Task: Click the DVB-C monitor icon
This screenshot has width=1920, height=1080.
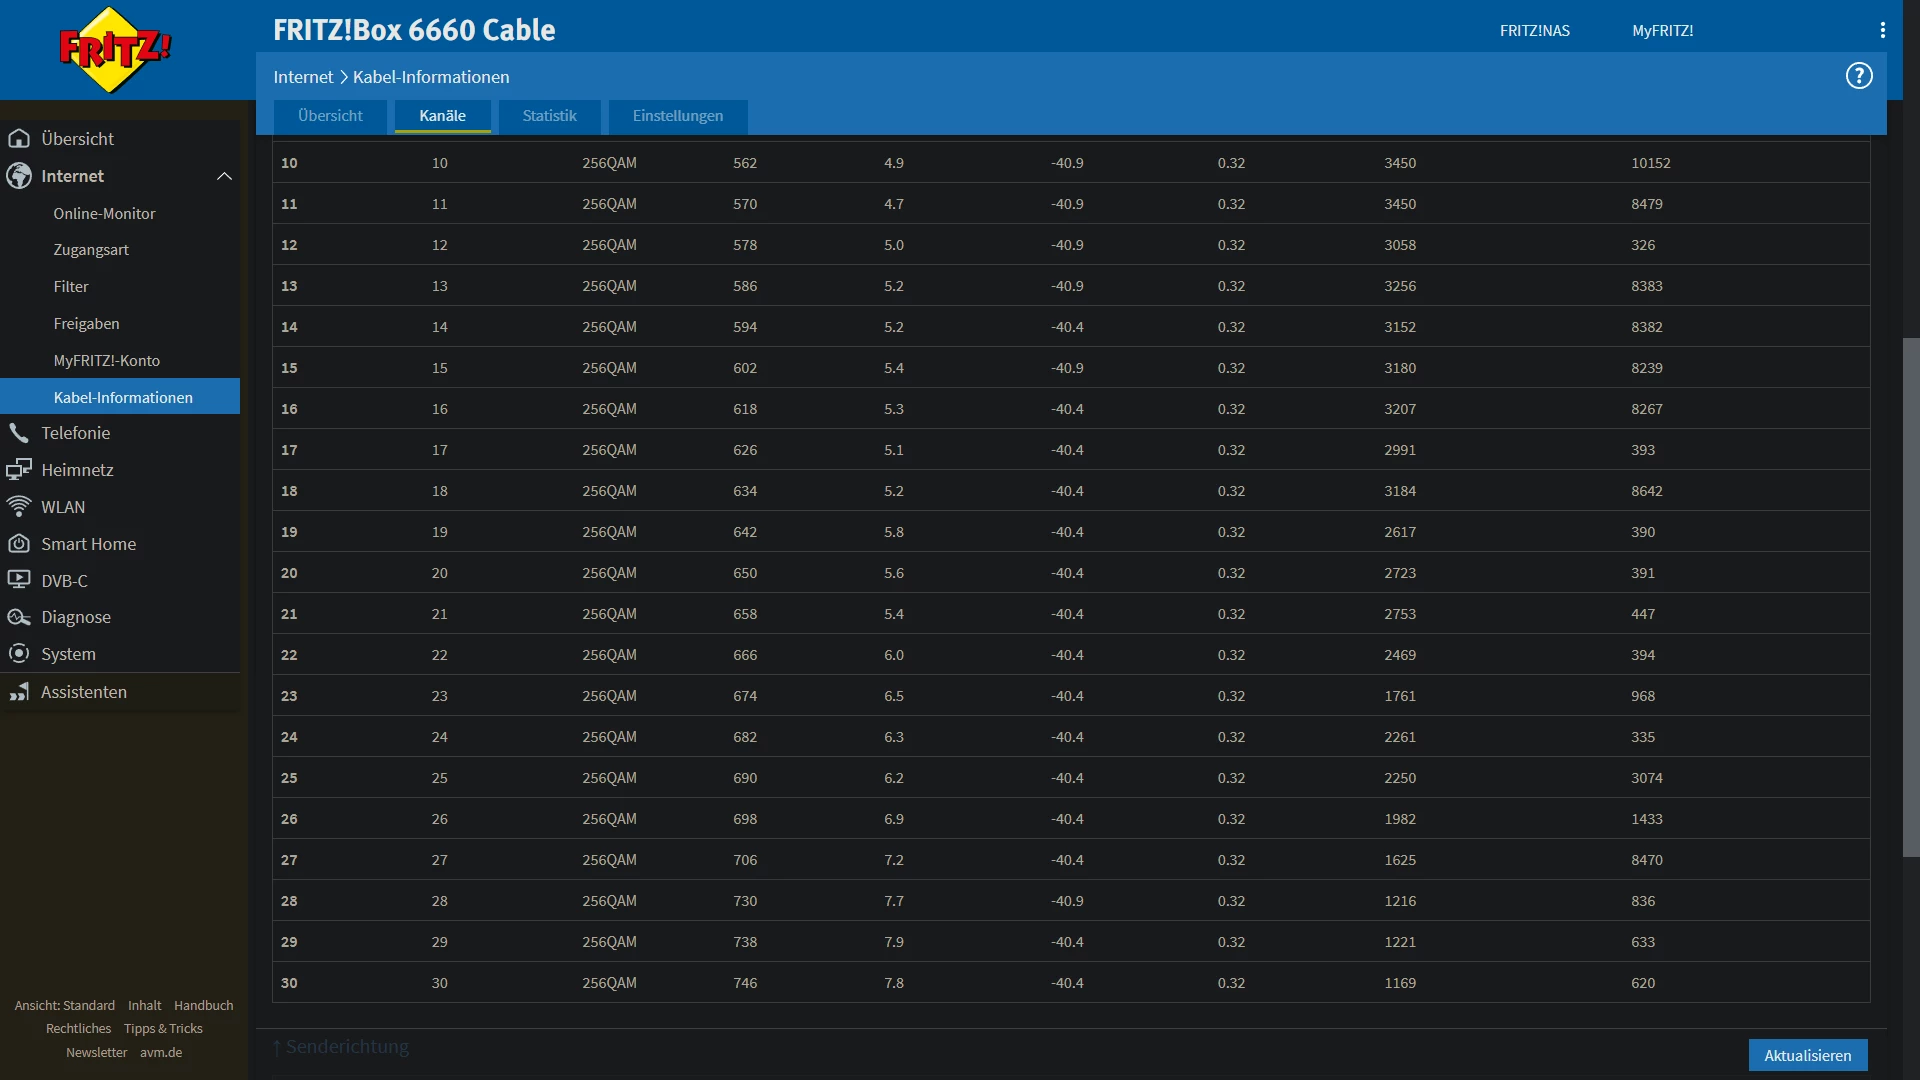Action: pos(19,580)
